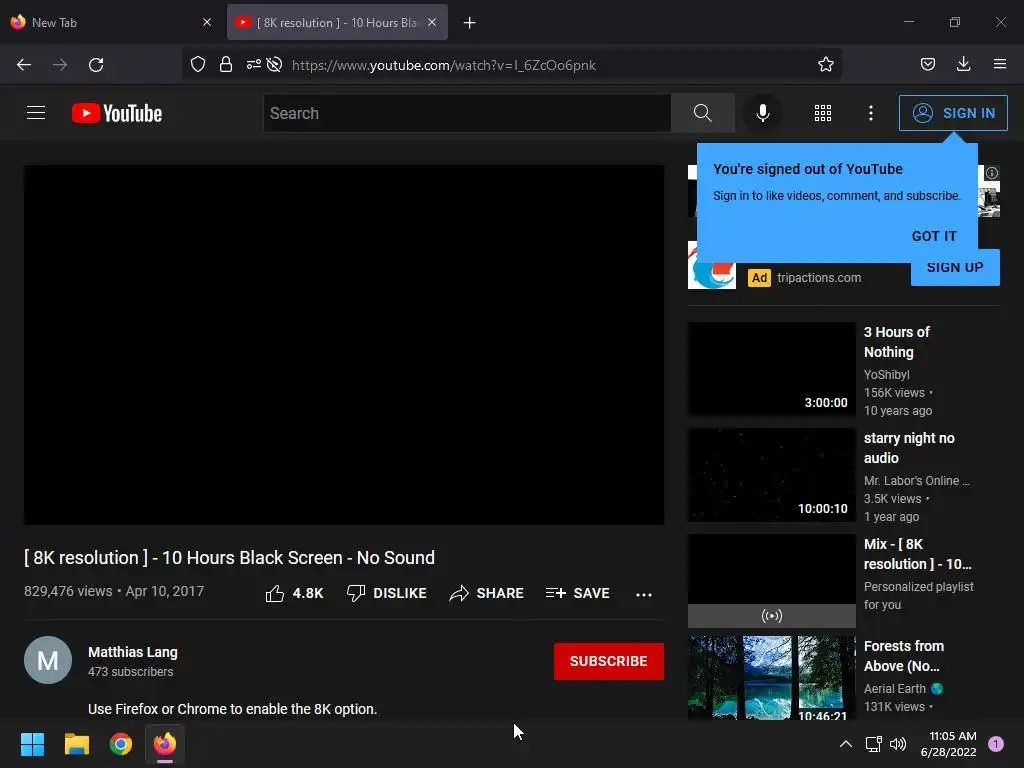Open site permissions icon in address bar
The height and width of the screenshot is (768, 1024).
pyautogui.click(x=253, y=65)
